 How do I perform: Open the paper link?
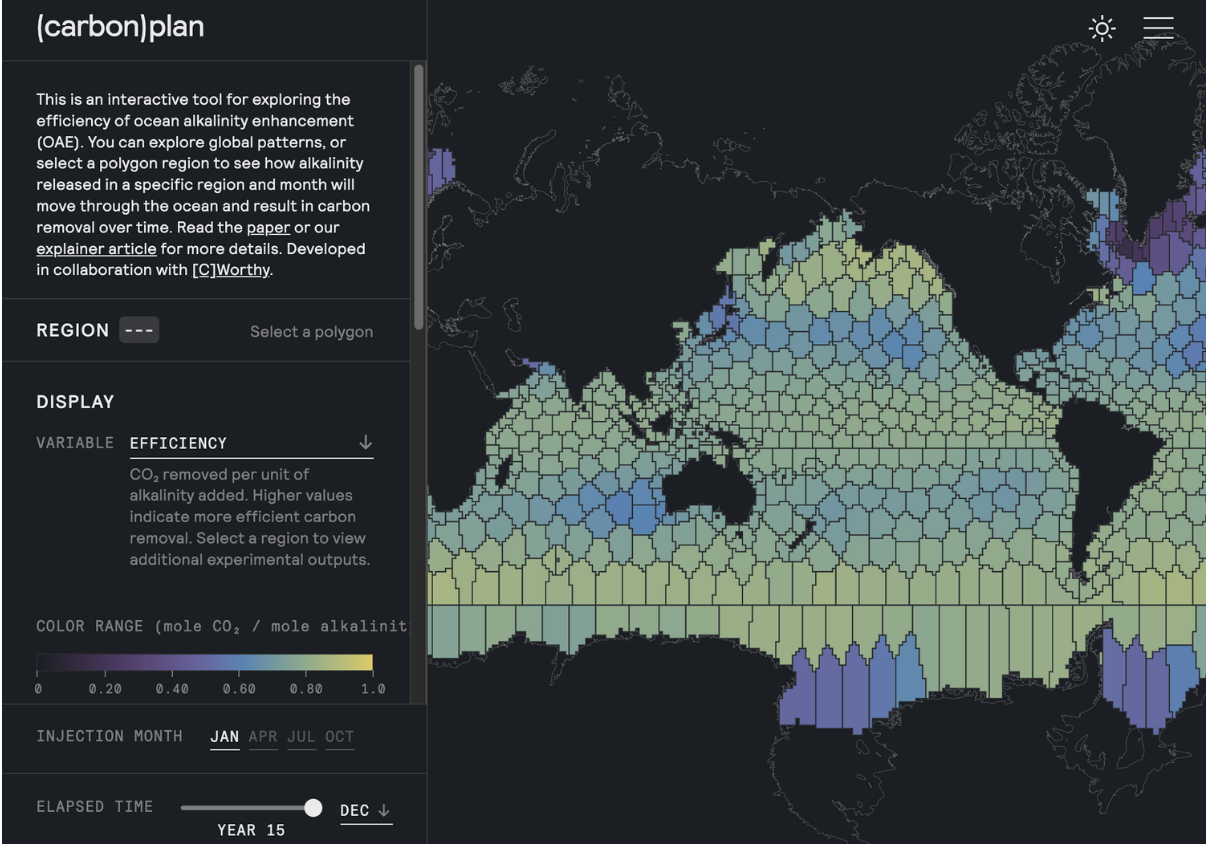tap(268, 227)
